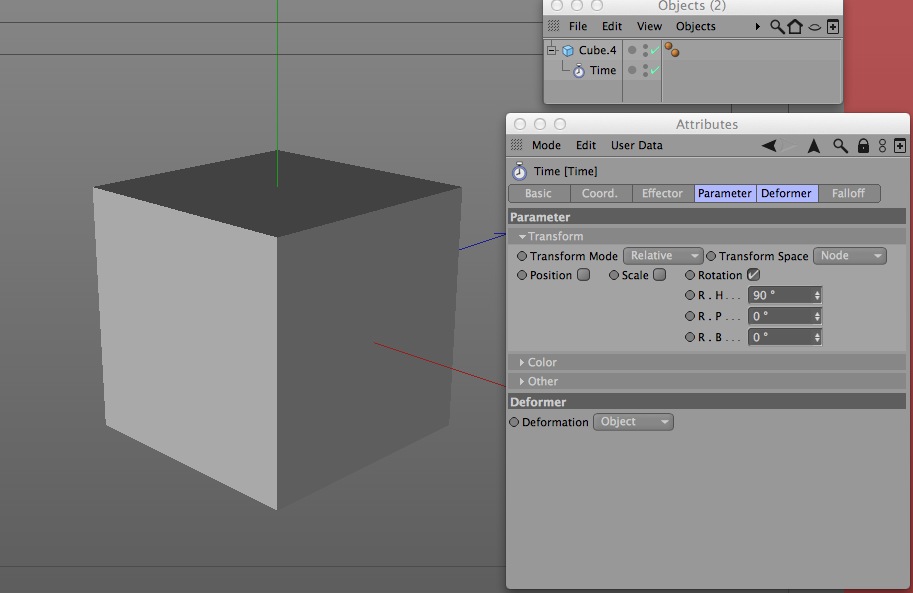The height and width of the screenshot is (593, 913).
Task: Enable the Position checkbox
Action: click(583, 274)
